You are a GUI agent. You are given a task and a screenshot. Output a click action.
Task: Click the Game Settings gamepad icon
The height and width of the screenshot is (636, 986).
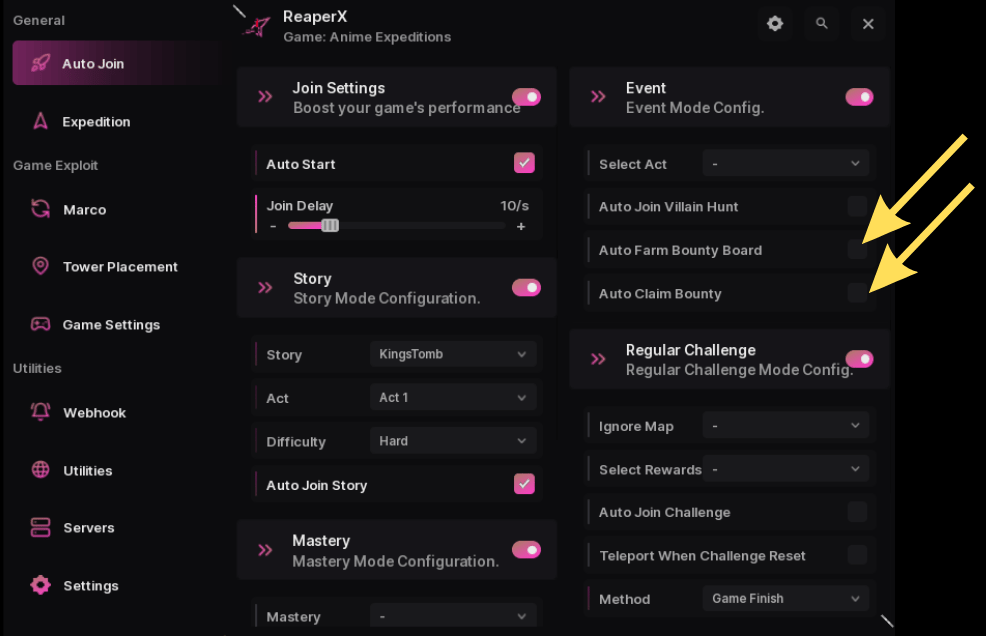click(40, 324)
